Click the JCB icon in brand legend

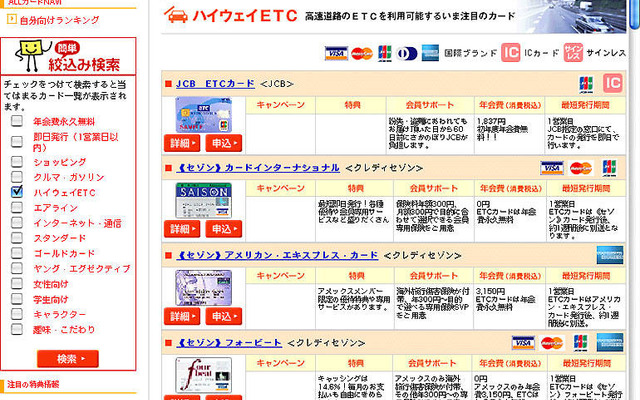384,53
